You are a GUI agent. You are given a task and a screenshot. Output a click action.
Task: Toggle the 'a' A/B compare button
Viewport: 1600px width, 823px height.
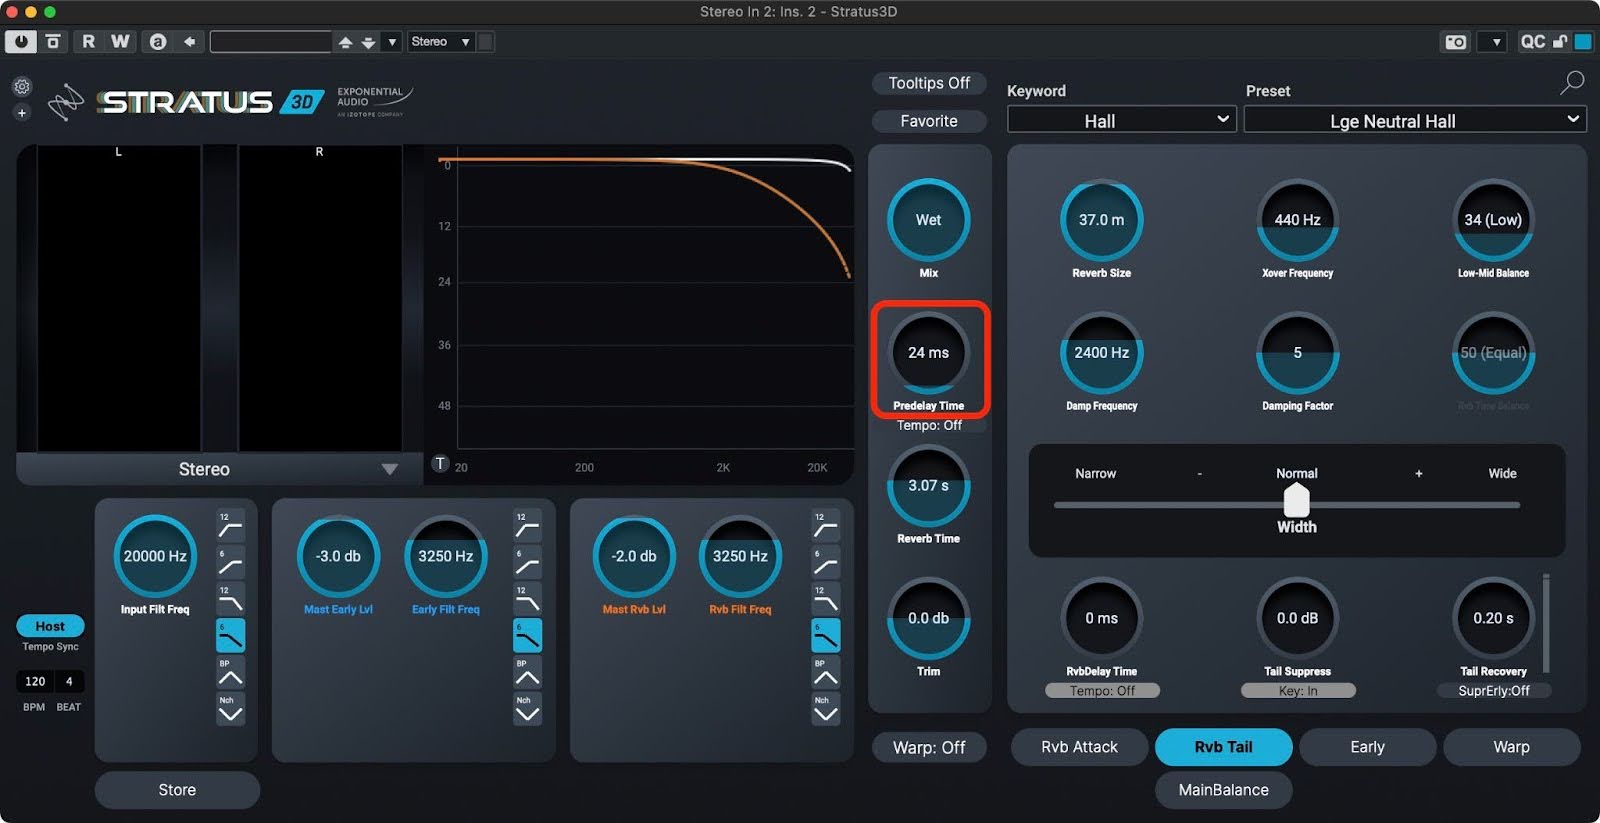point(157,42)
